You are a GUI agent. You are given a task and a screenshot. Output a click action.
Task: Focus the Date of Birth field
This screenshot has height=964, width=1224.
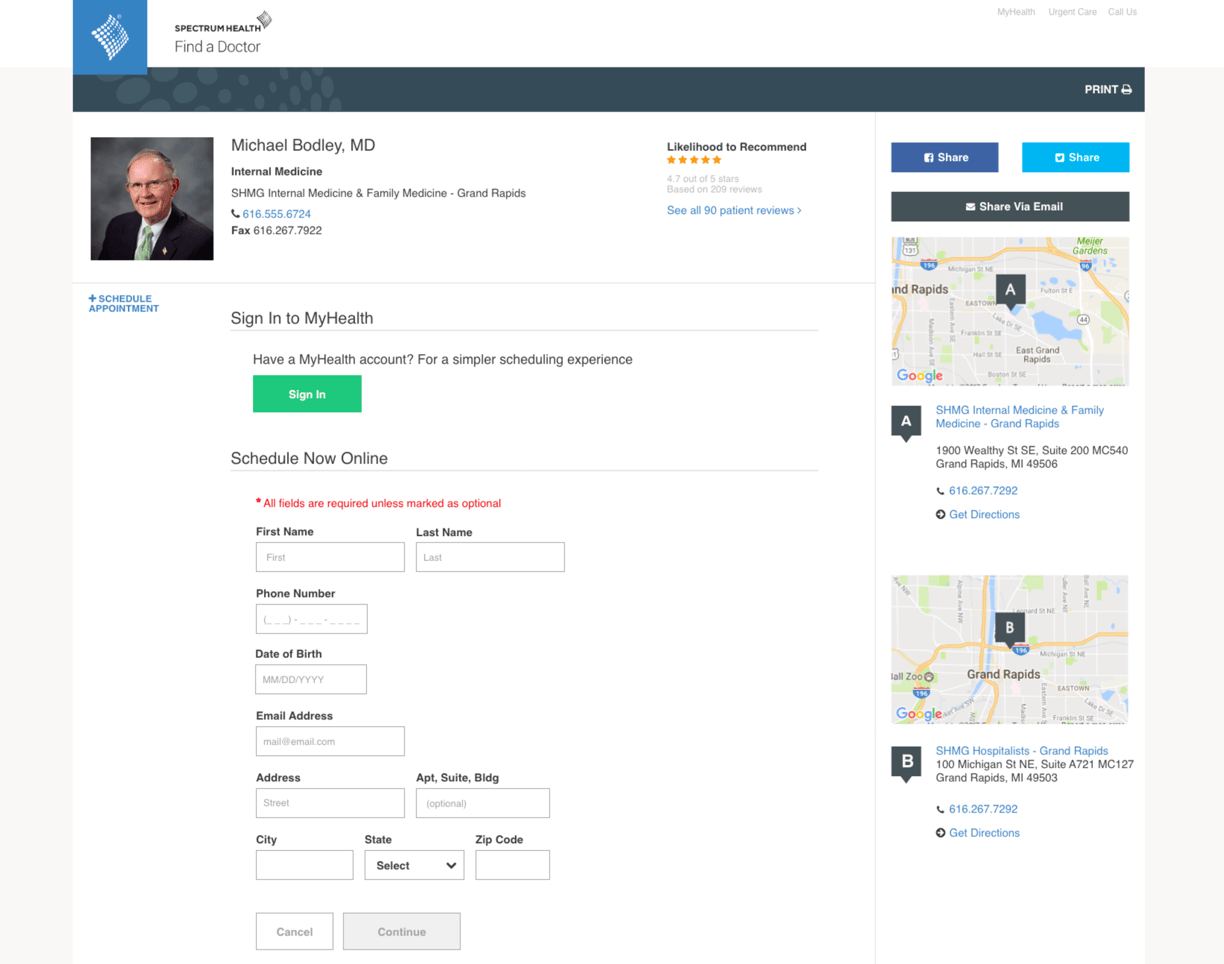[x=311, y=679]
